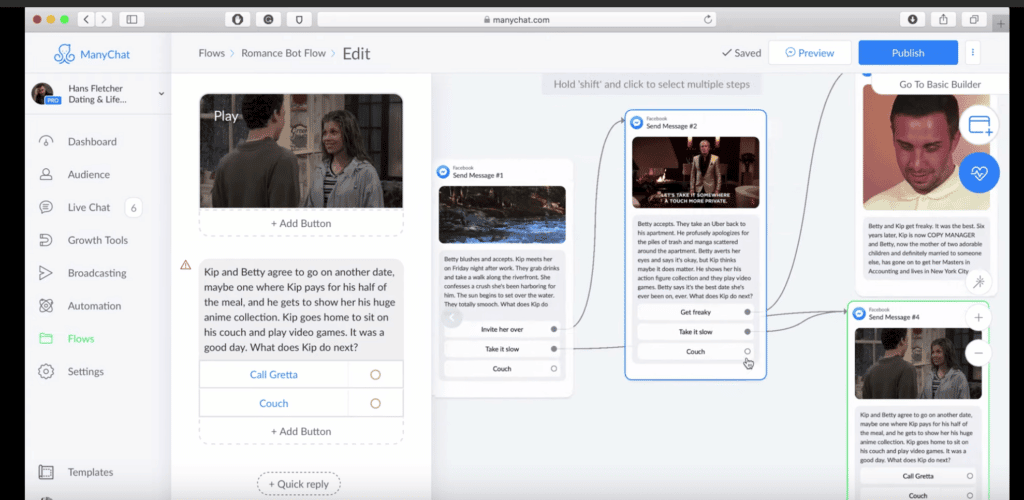Open a new Safari tab with plus
The height and width of the screenshot is (500, 1024).
[1000, 24]
